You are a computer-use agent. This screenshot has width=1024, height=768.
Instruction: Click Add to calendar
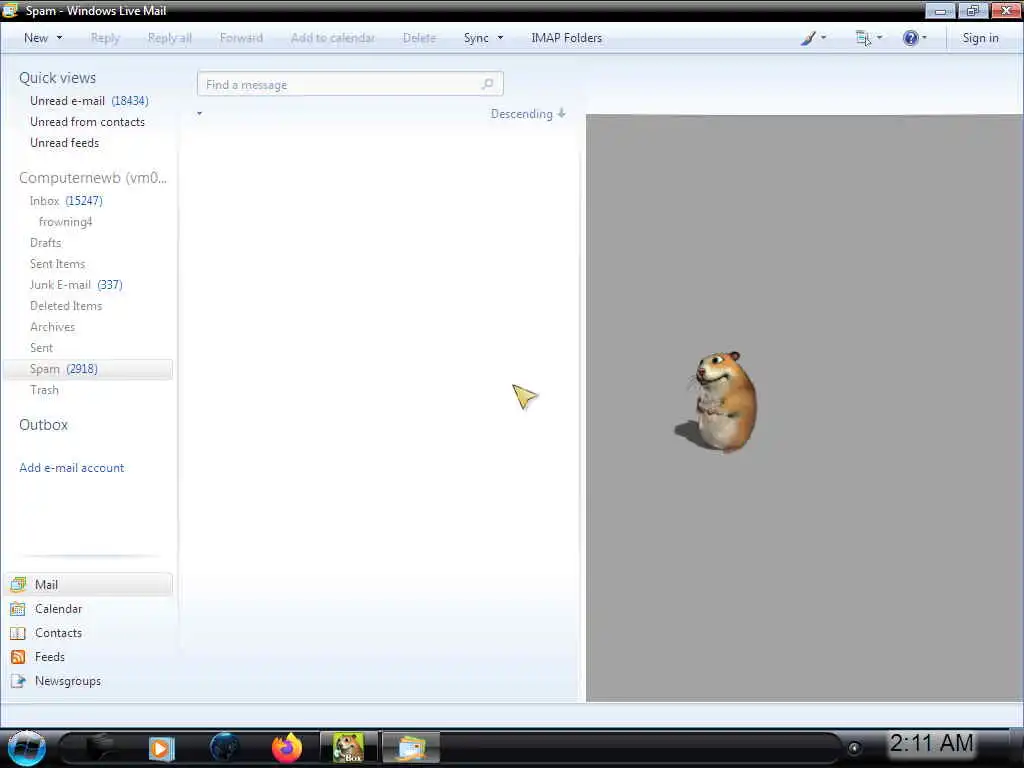tap(333, 38)
